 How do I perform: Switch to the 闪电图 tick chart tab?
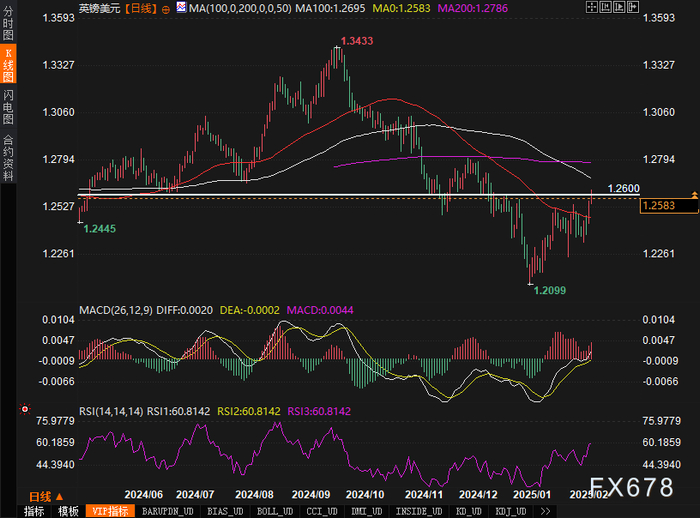tap(8, 107)
